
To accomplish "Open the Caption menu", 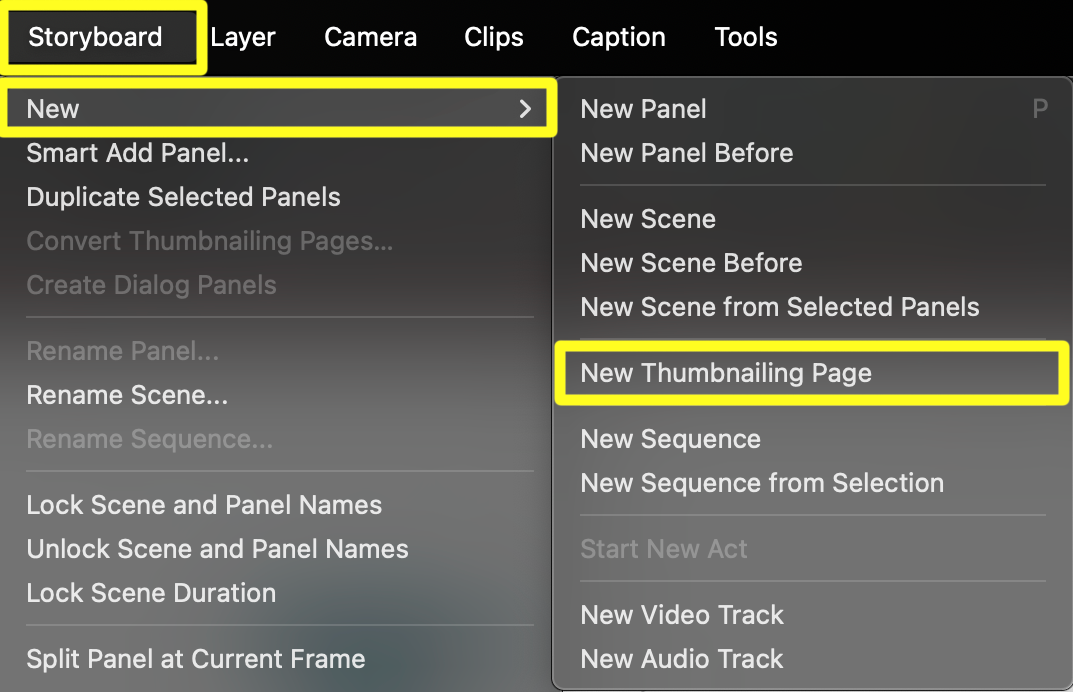I will pyautogui.click(x=619, y=38).
